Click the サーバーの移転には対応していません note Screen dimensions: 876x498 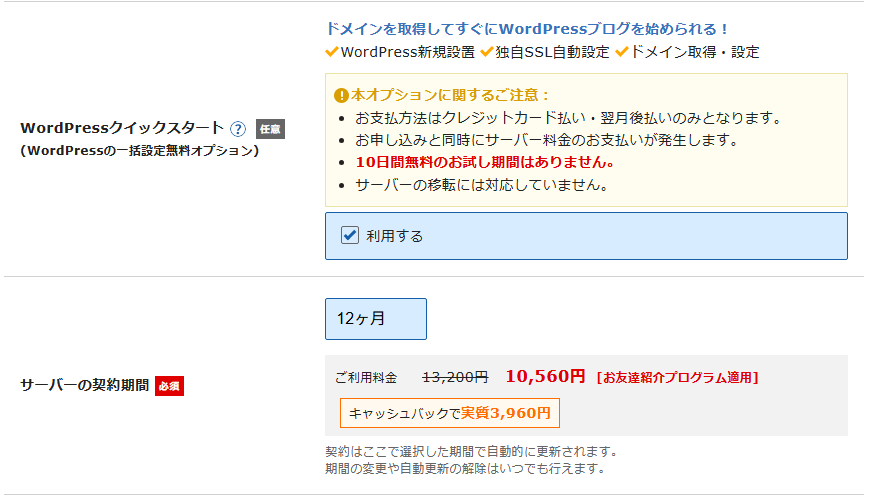click(x=481, y=185)
